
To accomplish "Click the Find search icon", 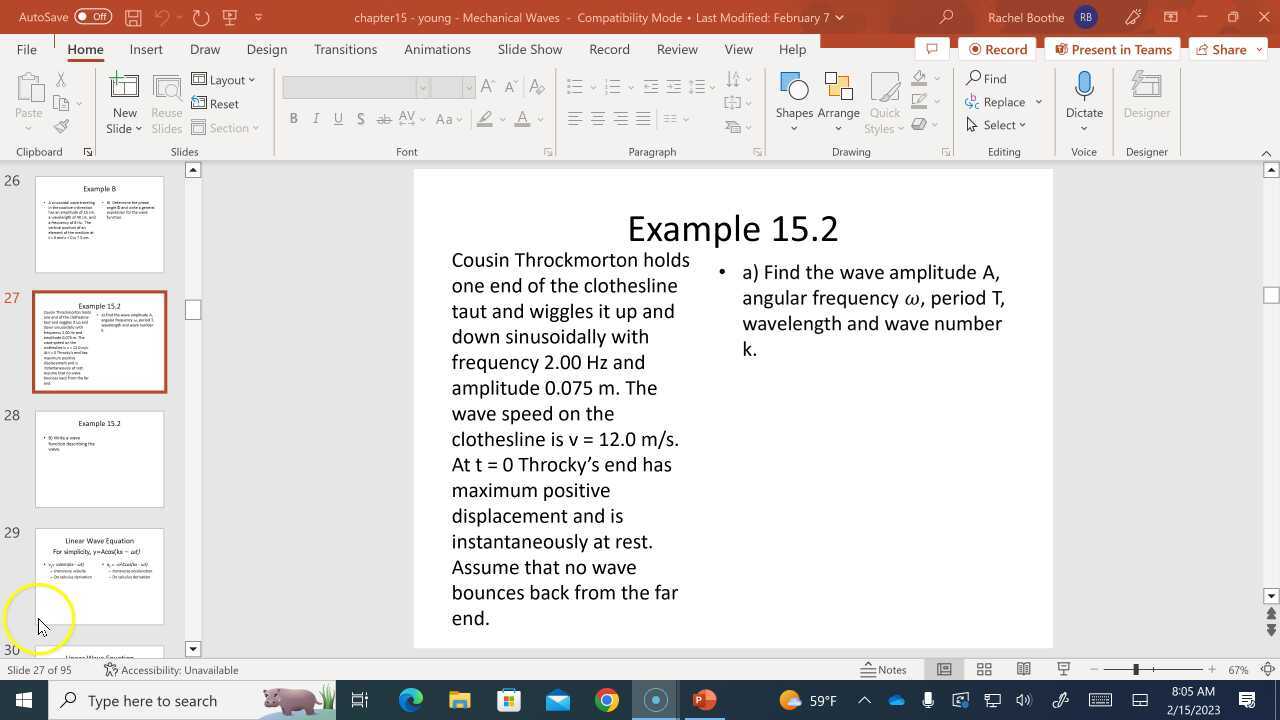I will point(973,79).
